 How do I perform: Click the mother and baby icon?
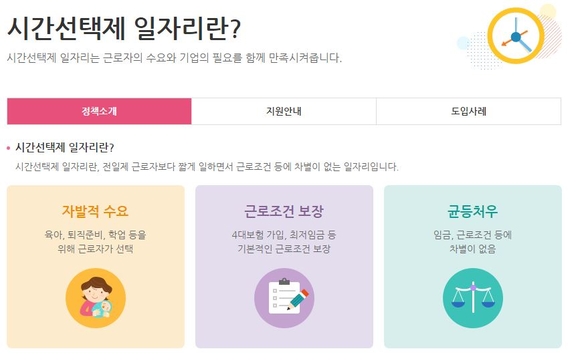click(95, 298)
